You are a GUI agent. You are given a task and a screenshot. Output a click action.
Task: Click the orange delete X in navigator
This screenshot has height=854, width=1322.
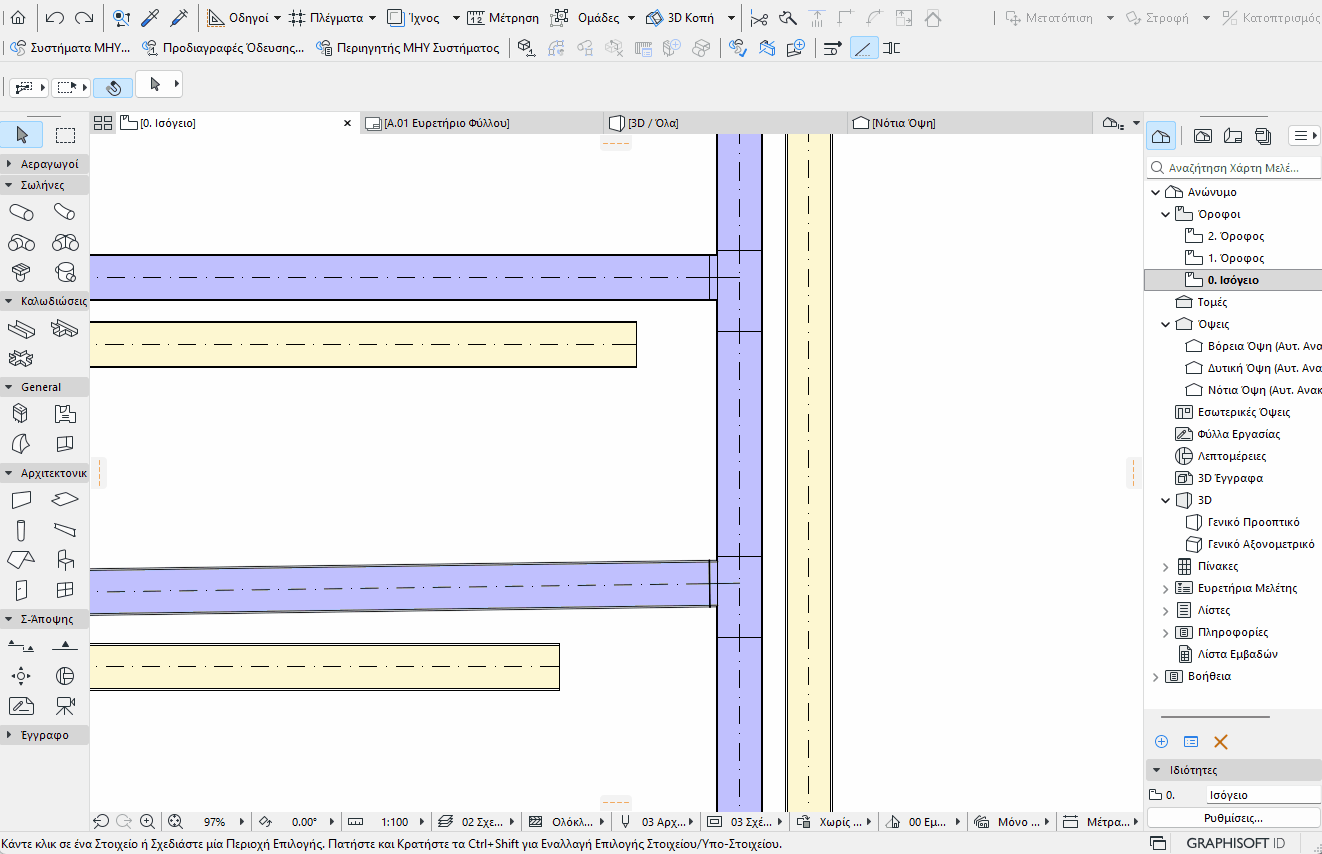click(x=1220, y=742)
